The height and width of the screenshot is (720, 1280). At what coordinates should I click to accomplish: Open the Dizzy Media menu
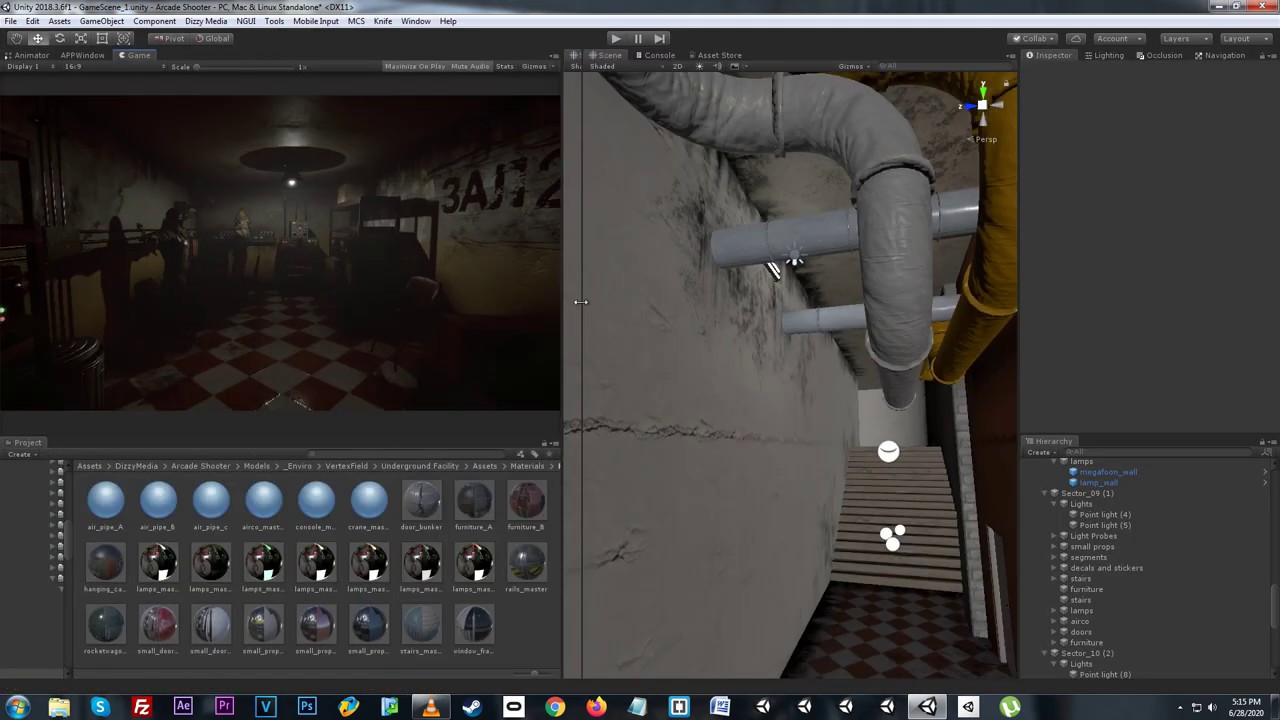[206, 21]
